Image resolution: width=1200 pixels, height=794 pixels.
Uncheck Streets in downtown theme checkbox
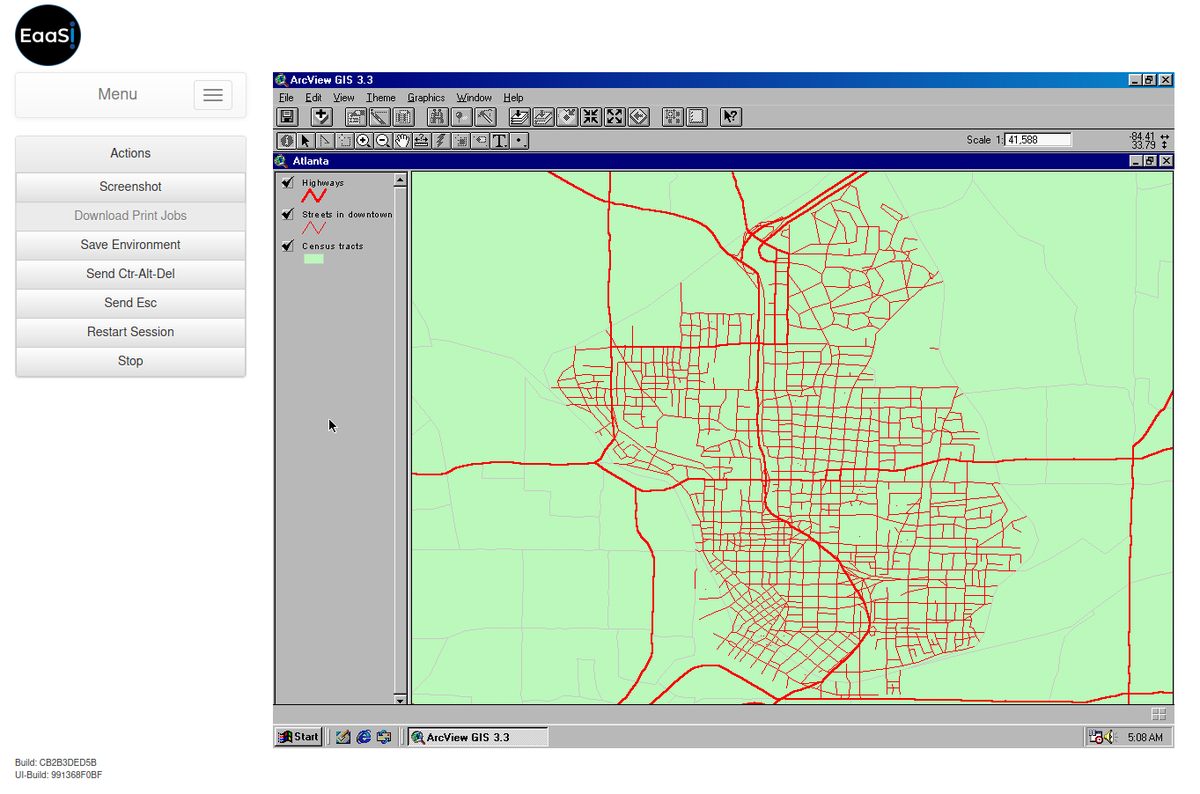click(x=288, y=214)
